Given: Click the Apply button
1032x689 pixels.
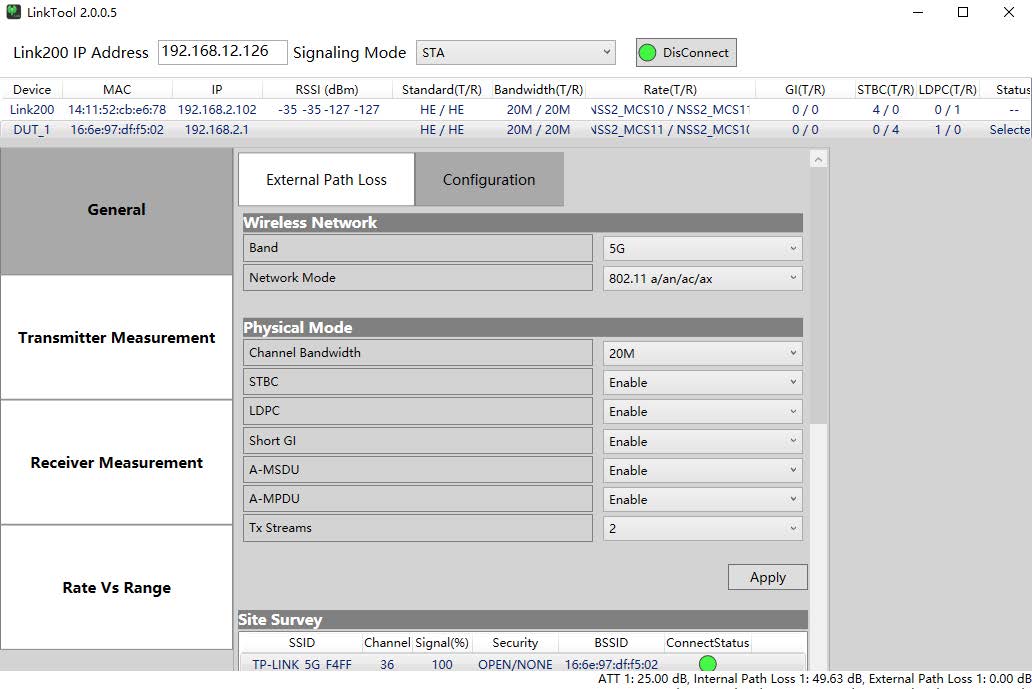Looking at the screenshot, I should [x=767, y=577].
